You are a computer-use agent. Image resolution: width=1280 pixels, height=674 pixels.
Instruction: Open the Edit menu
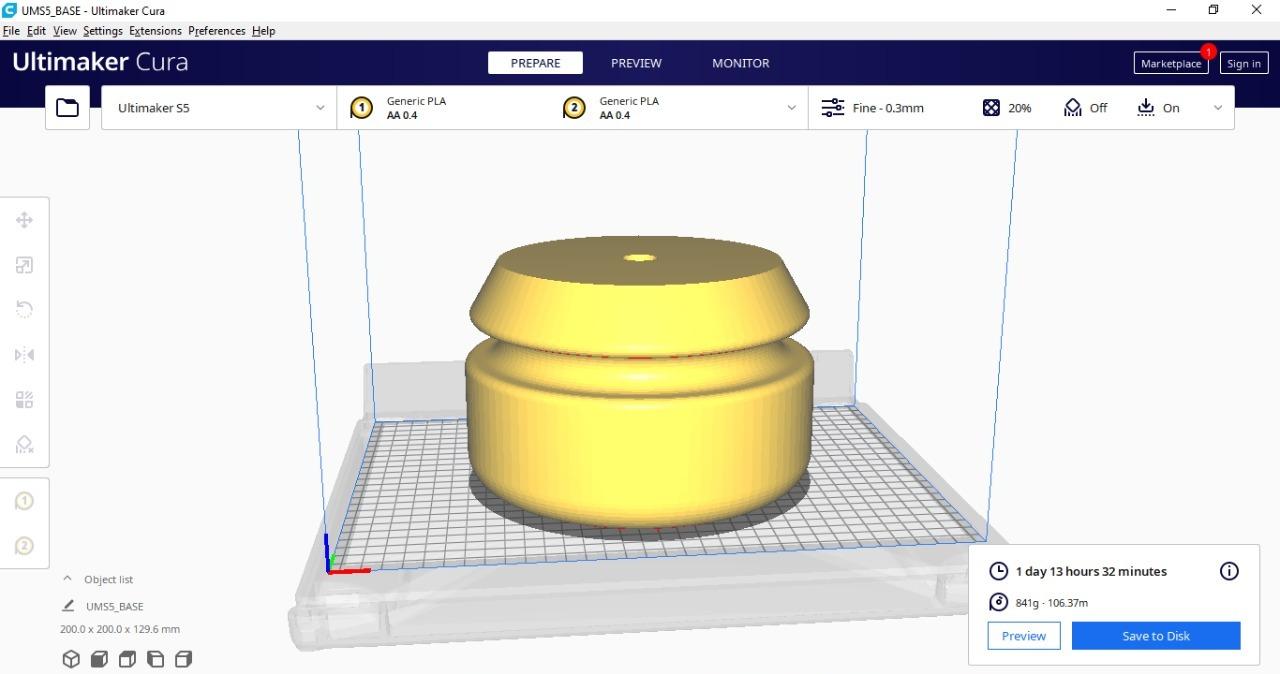(x=36, y=31)
